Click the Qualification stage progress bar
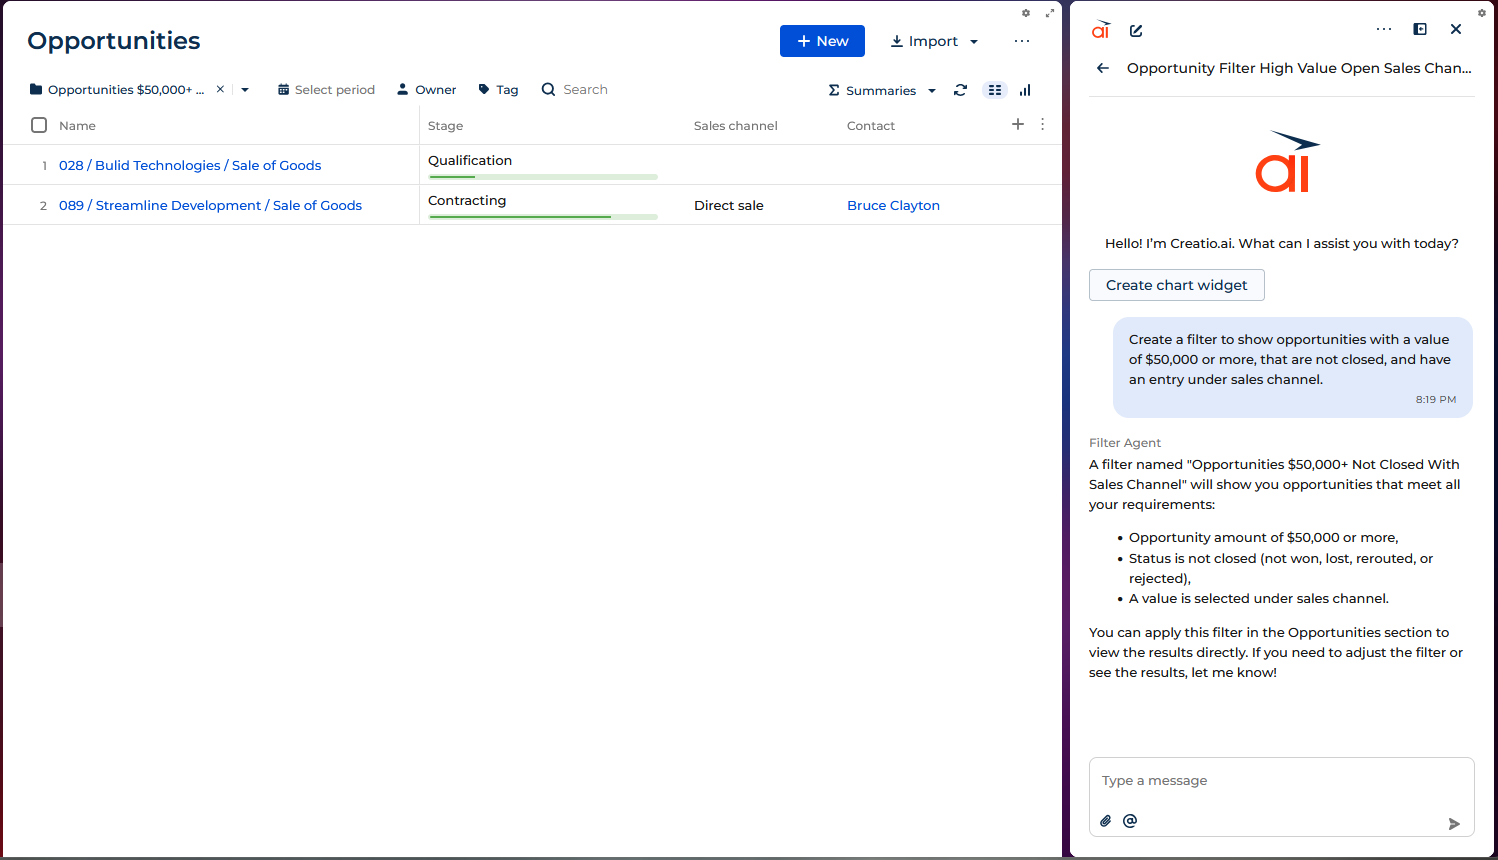Viewport: 1498px width, 860px height. tap(543, 177)
